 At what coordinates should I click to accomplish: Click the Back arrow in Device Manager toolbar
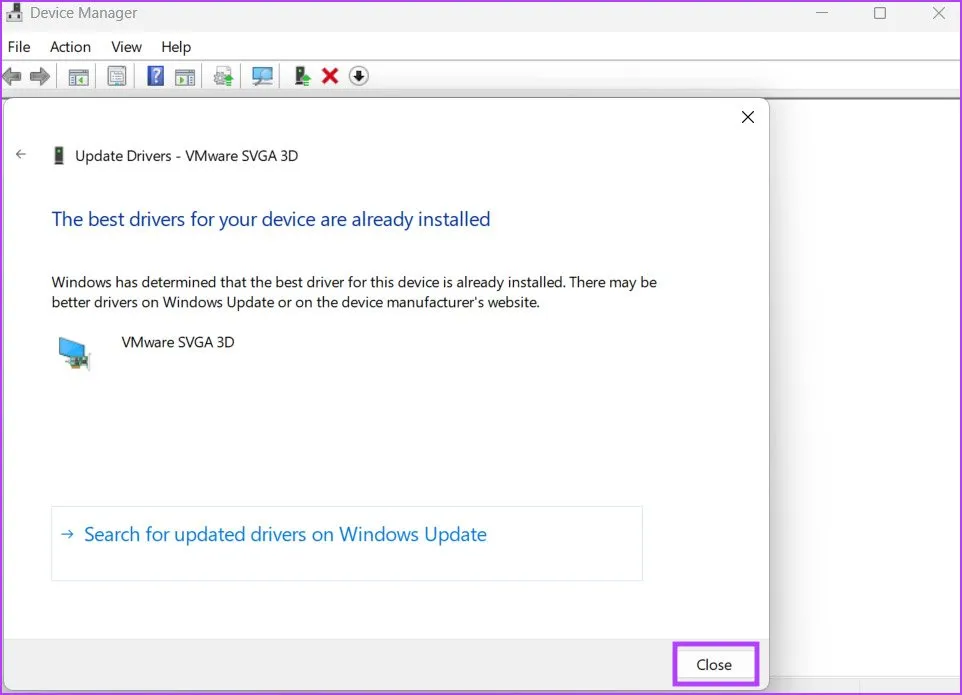[13, 77]
